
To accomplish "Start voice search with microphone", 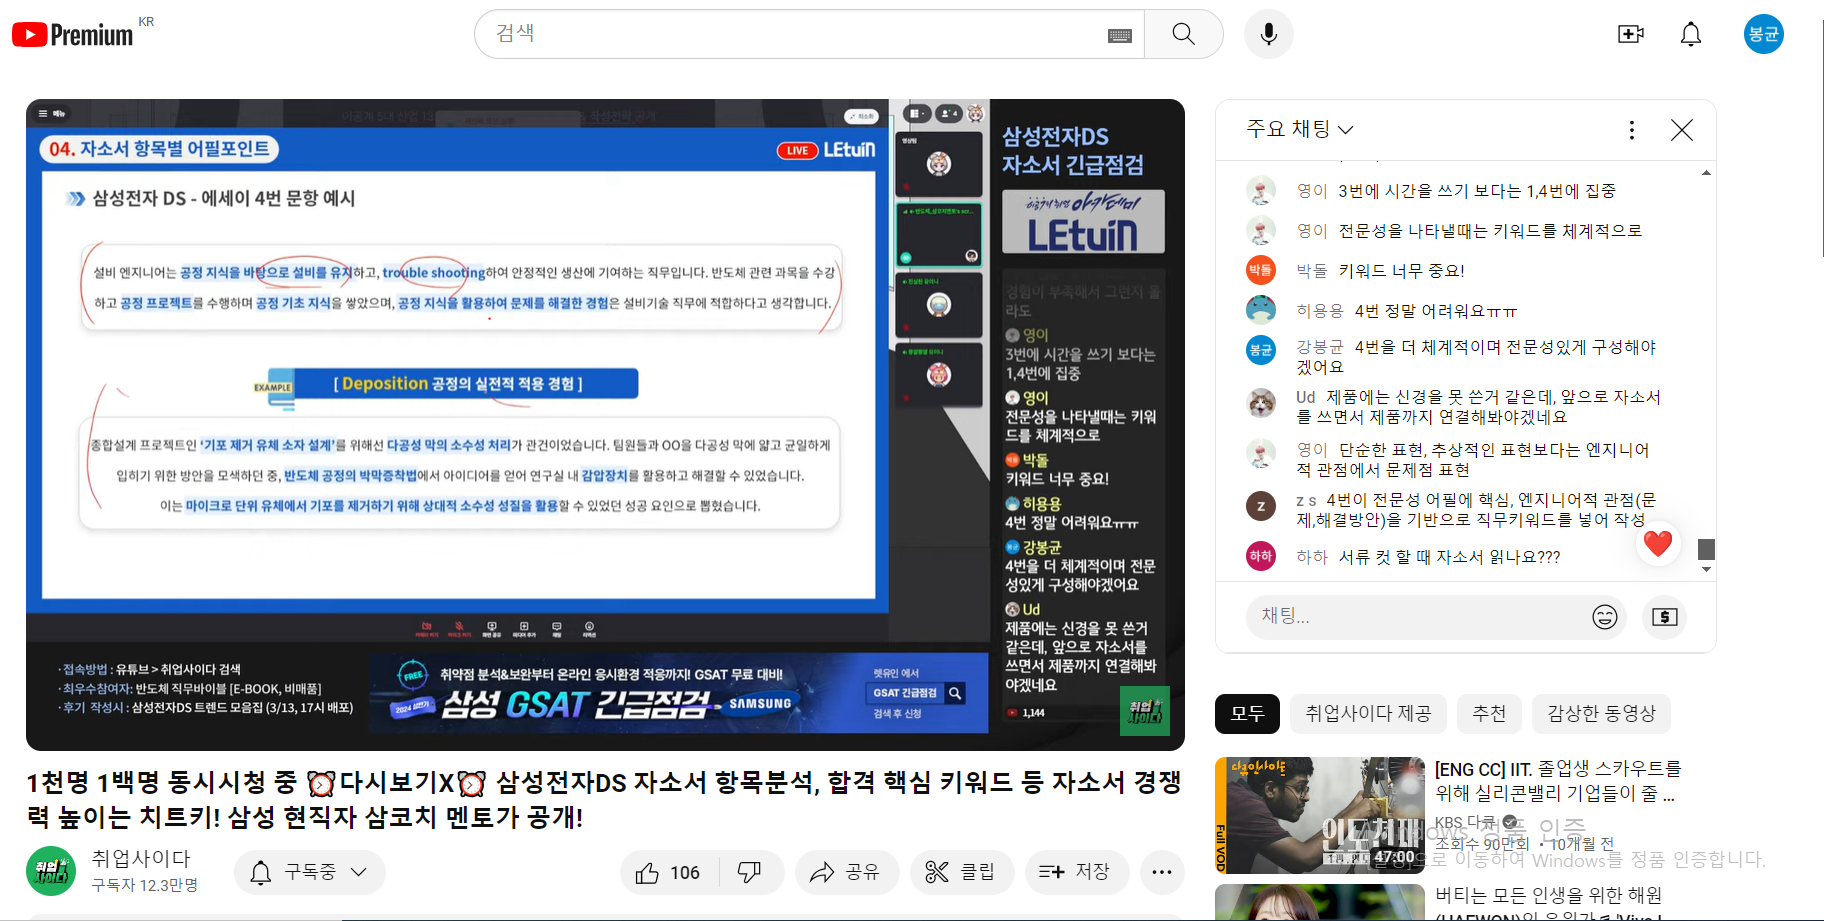I will 1268,34.
